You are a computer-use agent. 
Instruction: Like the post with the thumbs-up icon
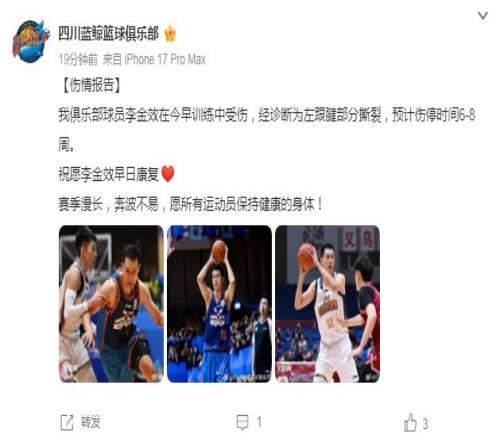coord(410,423)
